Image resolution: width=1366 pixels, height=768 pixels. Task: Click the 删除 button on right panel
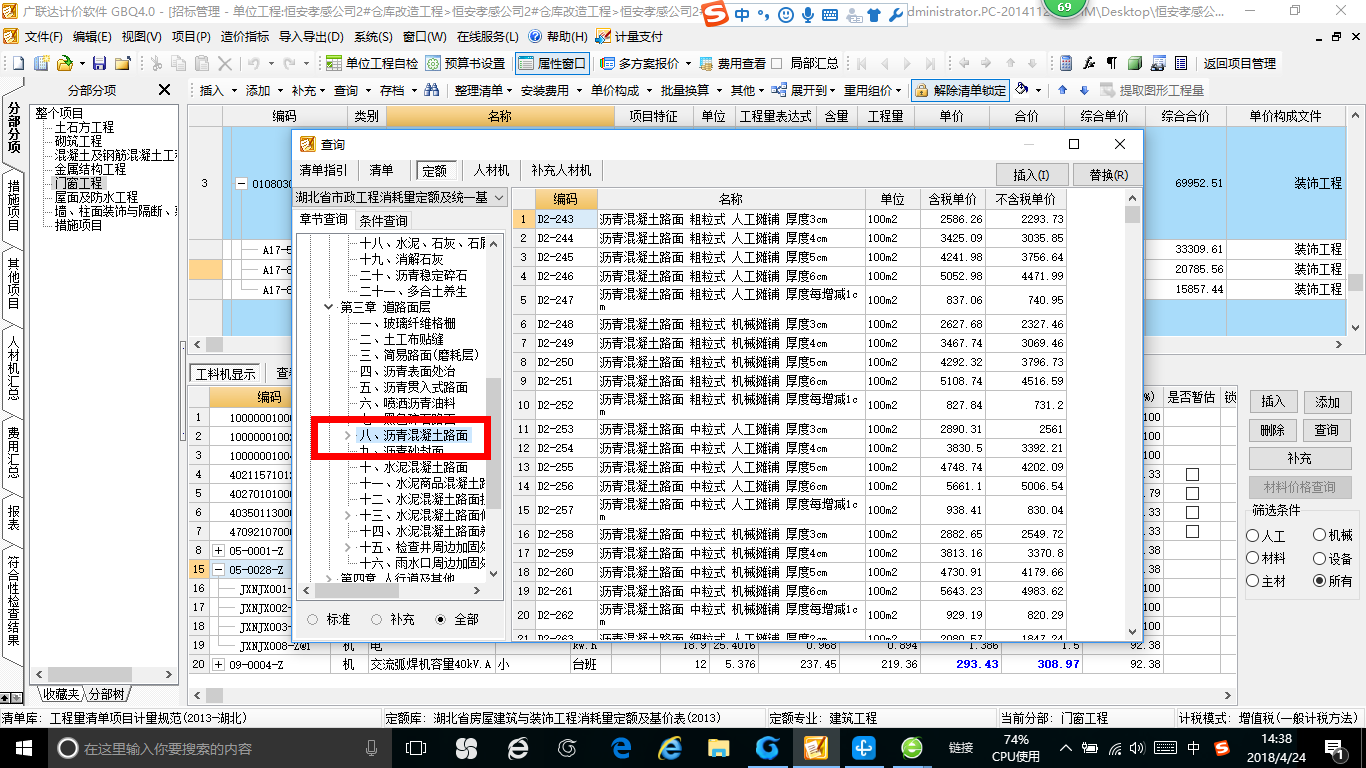pyautogui.click(x=1273, y=430)
